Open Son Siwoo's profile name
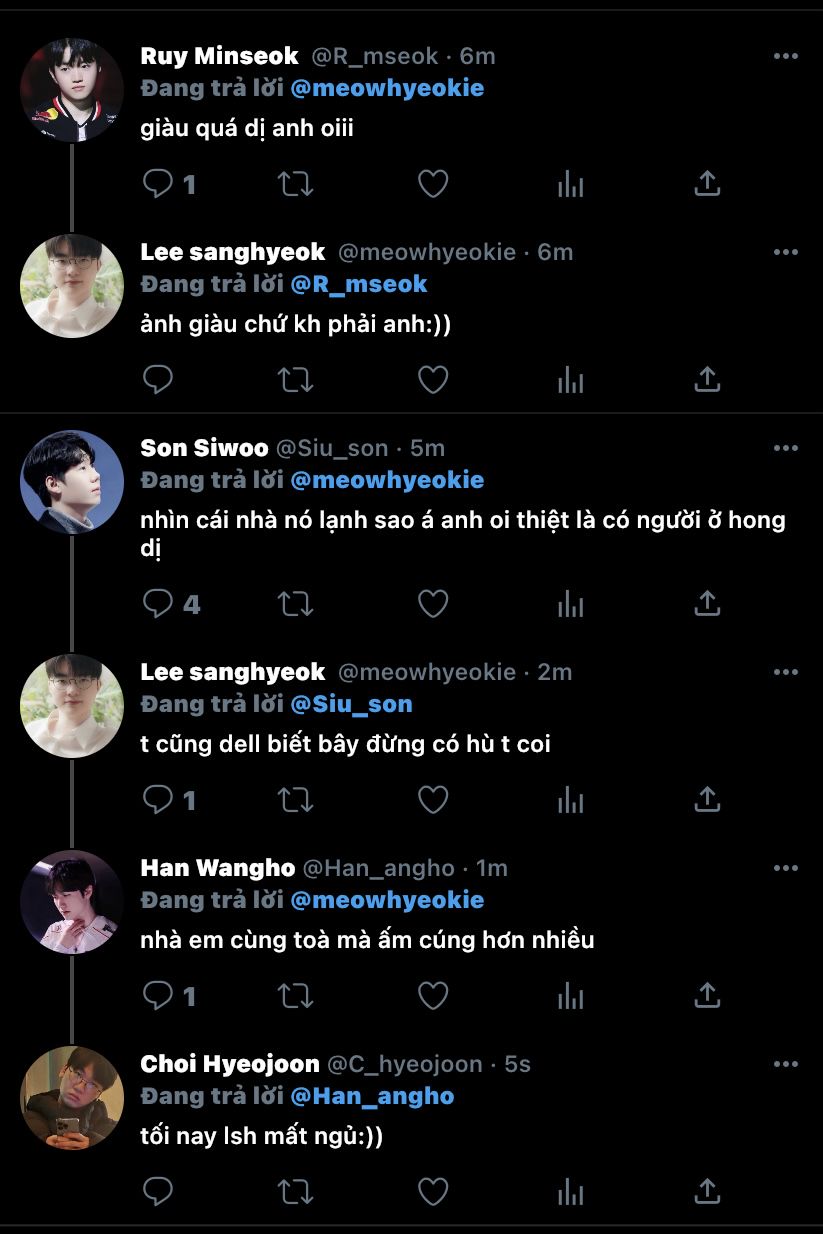823x1234 pixels. (203, 448)
